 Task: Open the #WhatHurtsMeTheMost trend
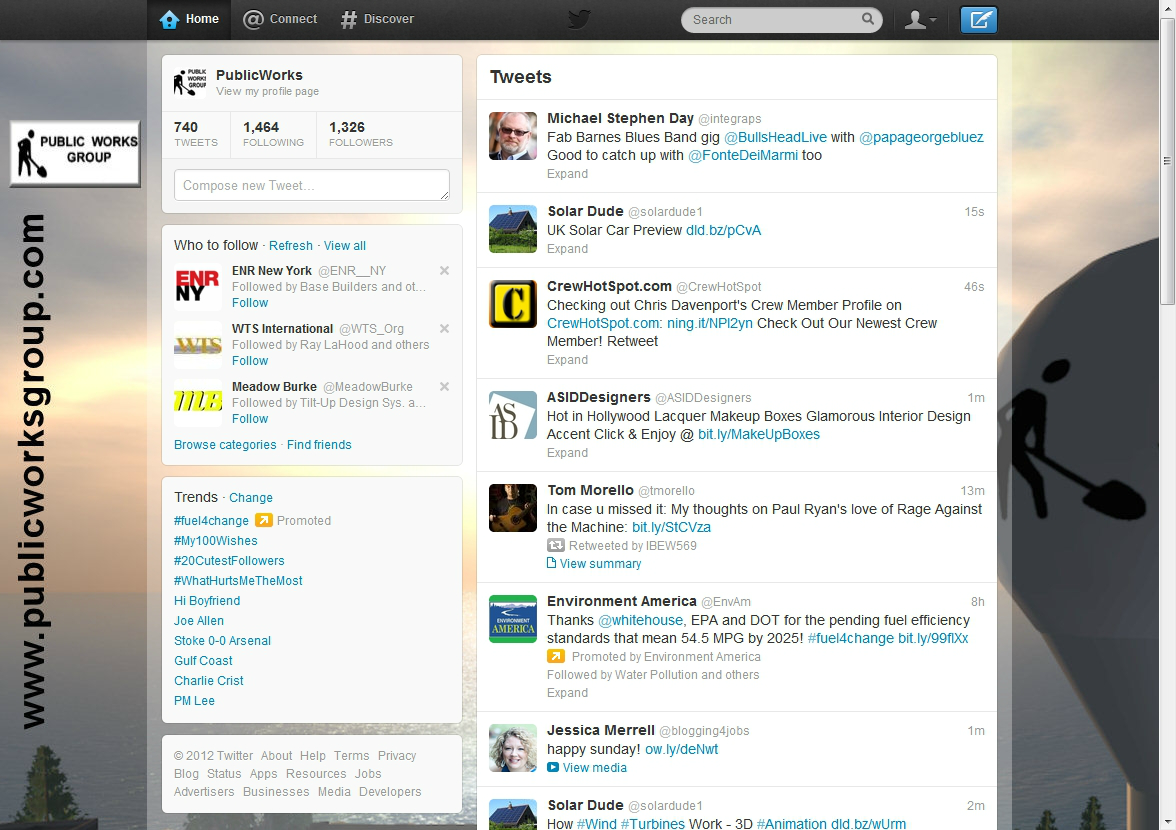pyautogui.click(x=238, y=581)
